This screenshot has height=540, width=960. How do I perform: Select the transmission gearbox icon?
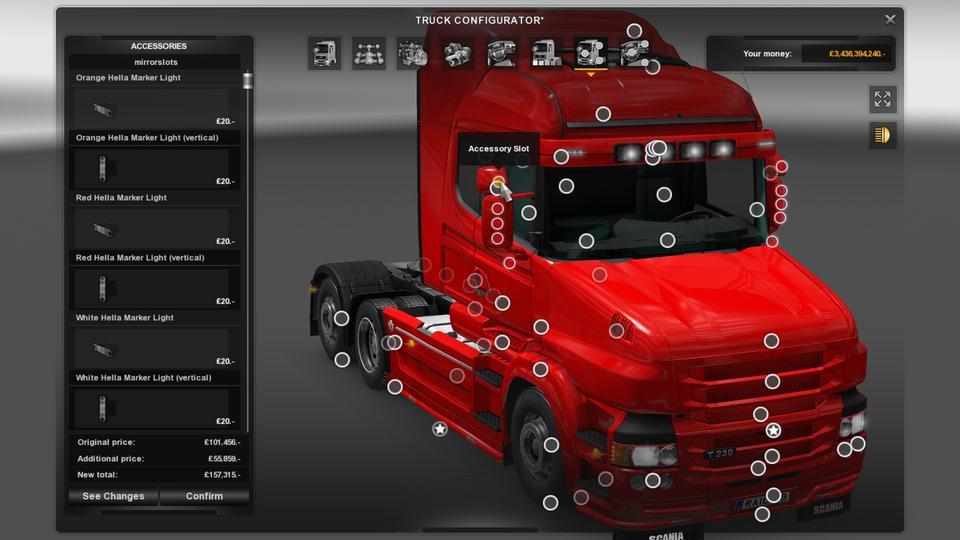[x=457, y=53]
